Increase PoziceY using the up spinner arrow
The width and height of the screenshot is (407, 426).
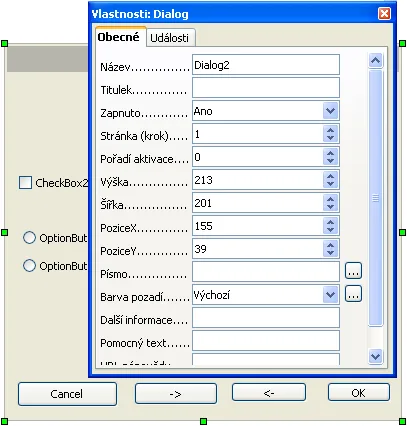point(330,245)
